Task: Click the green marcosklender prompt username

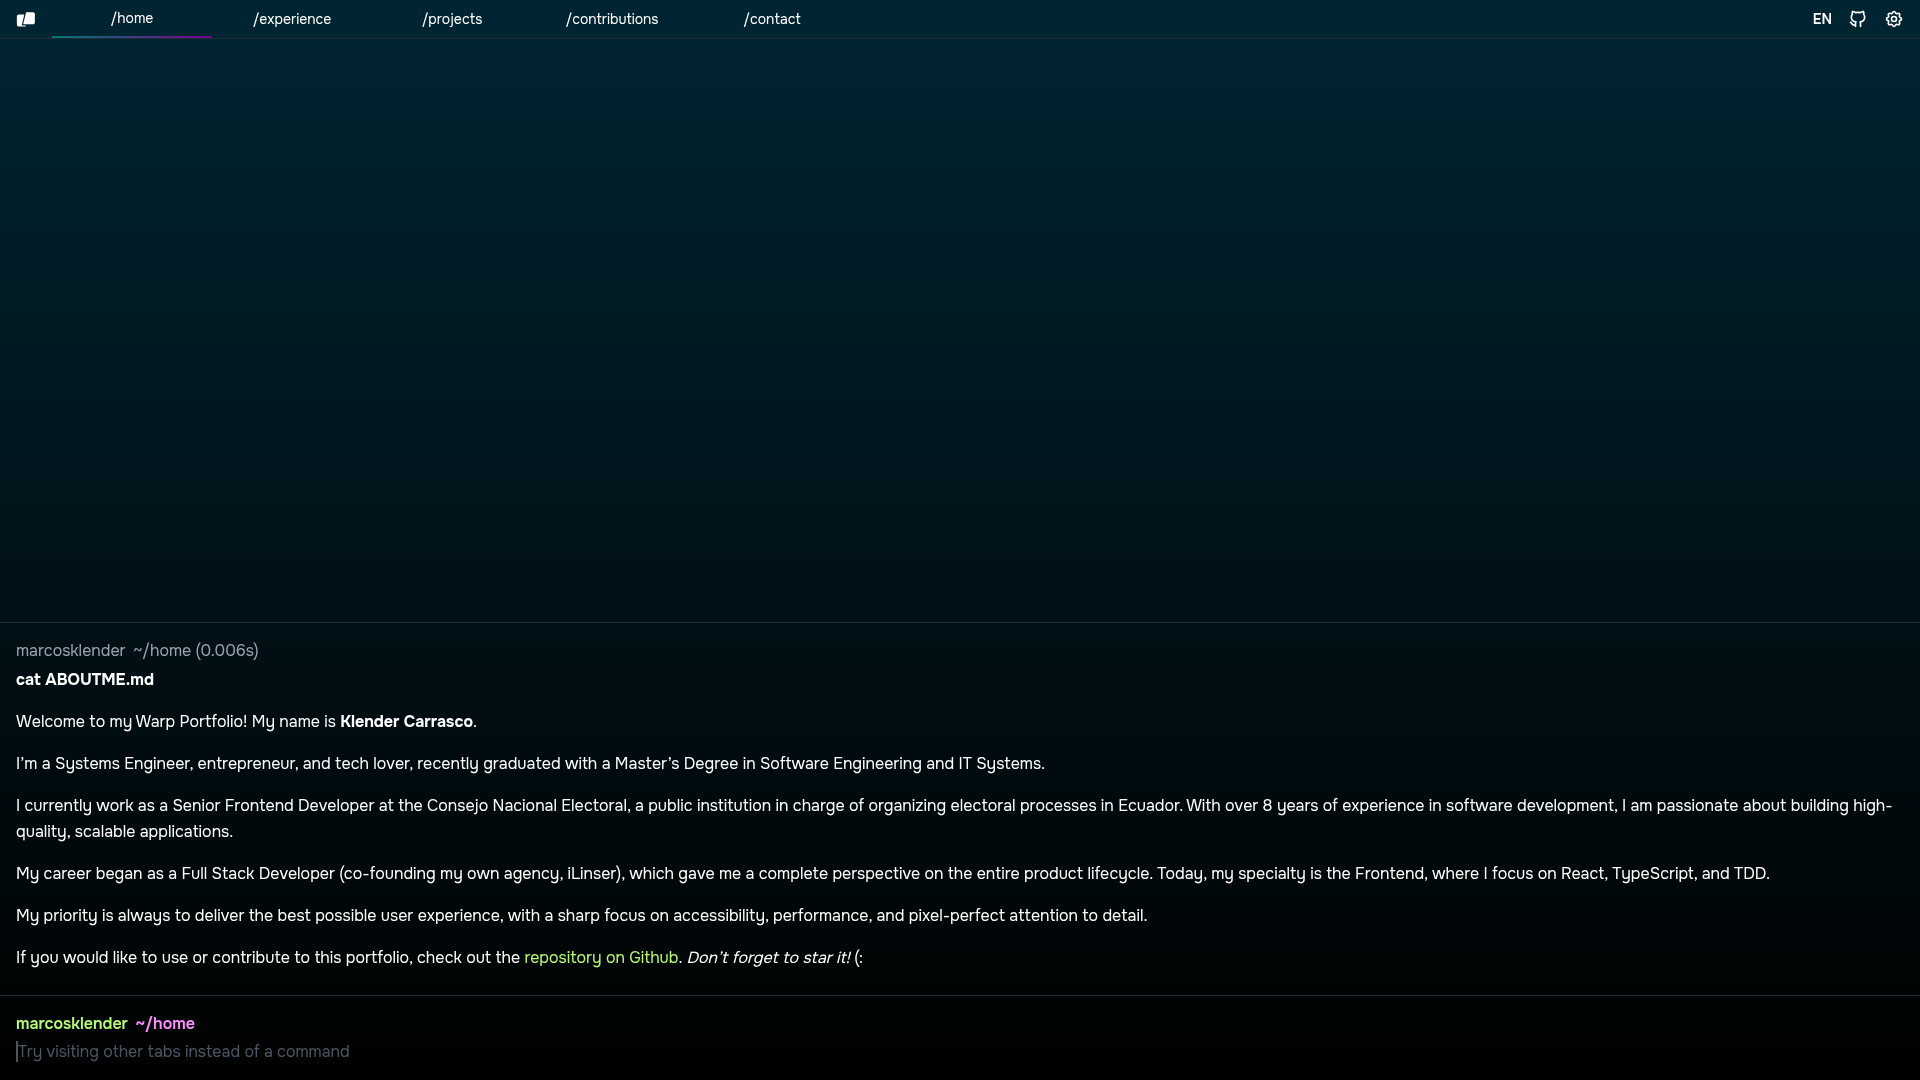Action: 72,1023
